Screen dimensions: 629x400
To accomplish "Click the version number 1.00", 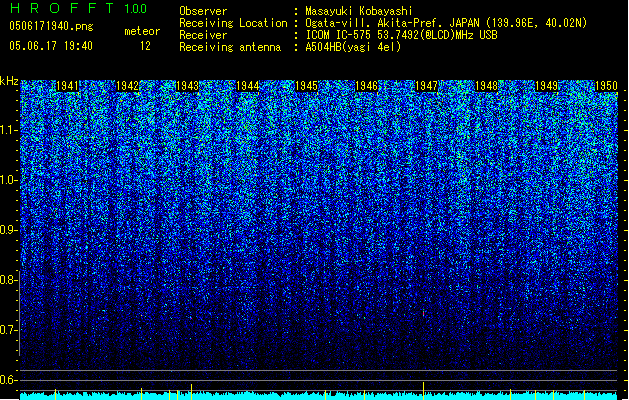I will [x=135, y=9].
